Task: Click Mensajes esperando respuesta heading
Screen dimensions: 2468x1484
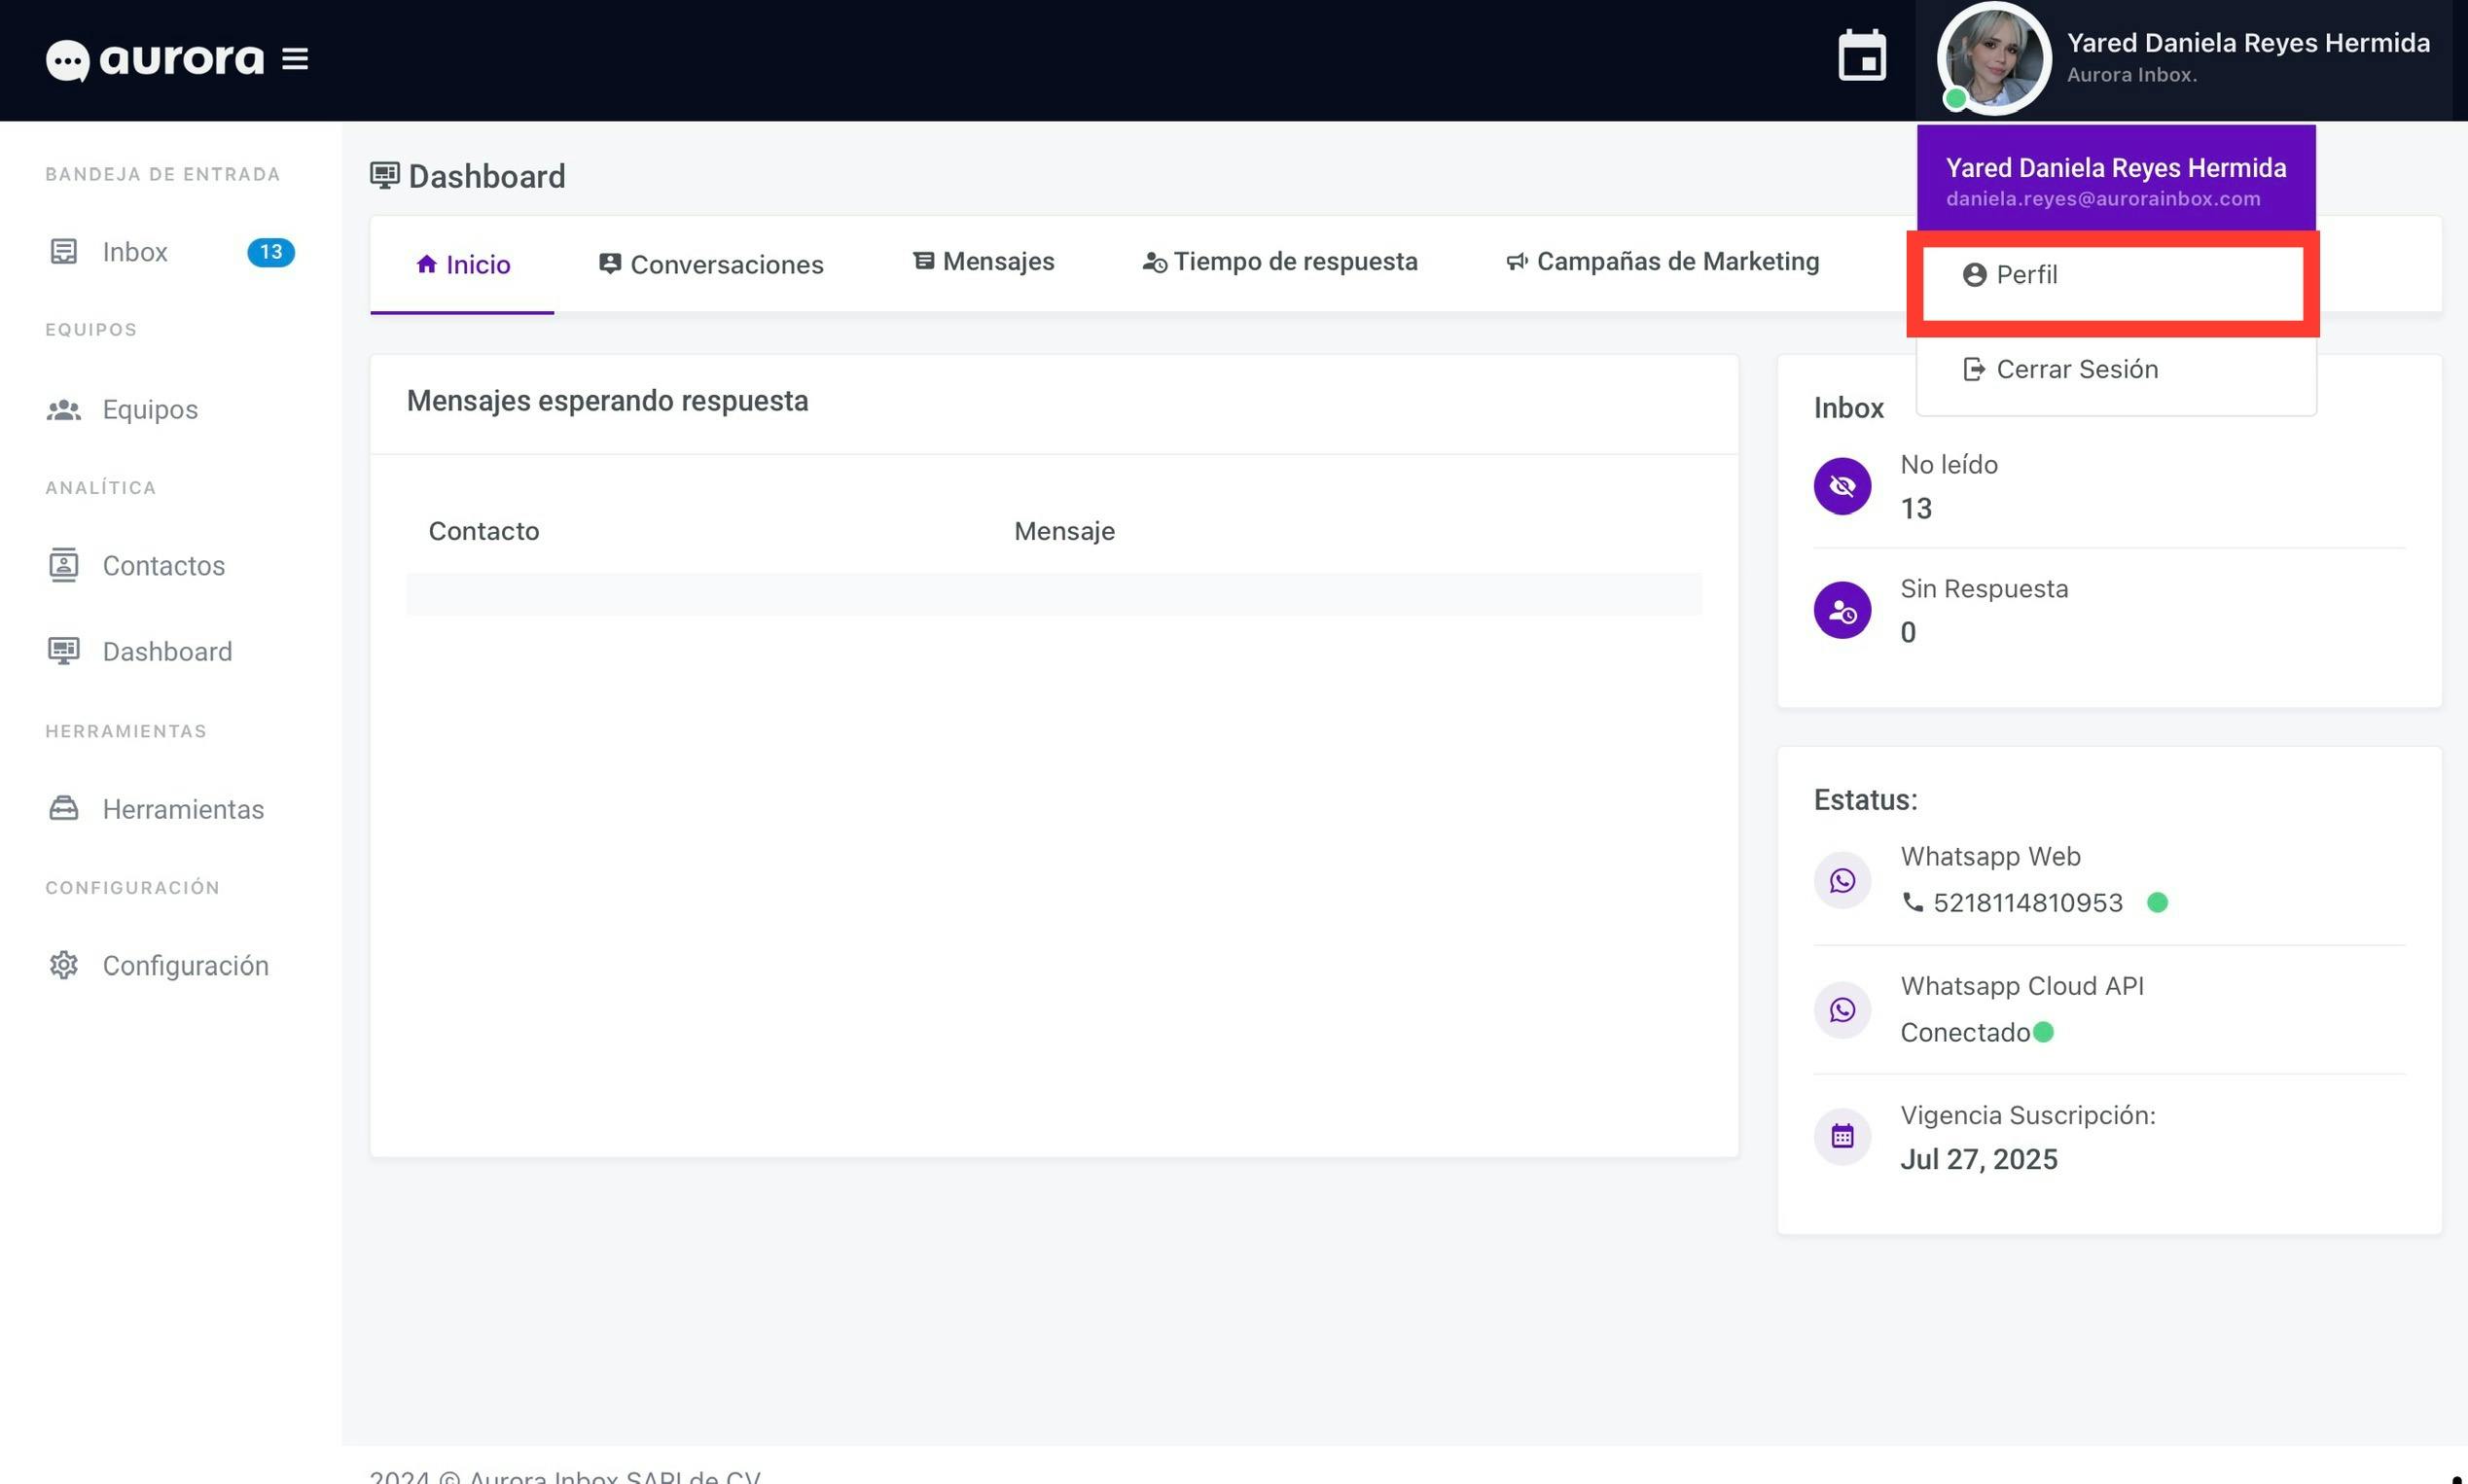Action: (607, 402)
